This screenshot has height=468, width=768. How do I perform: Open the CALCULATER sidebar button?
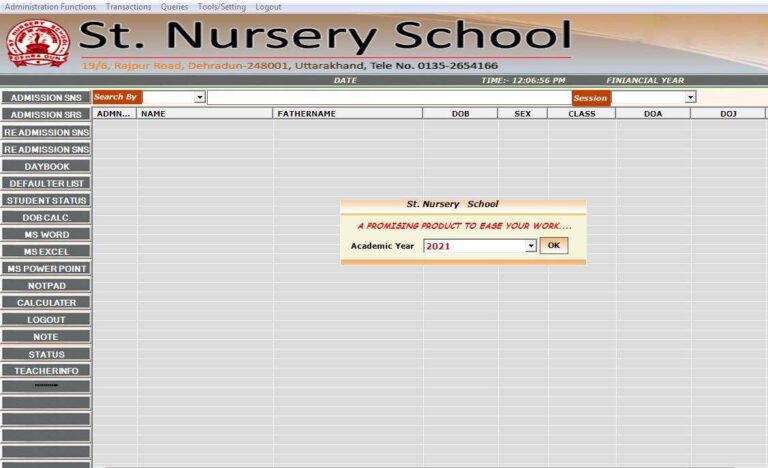[46, 302]
